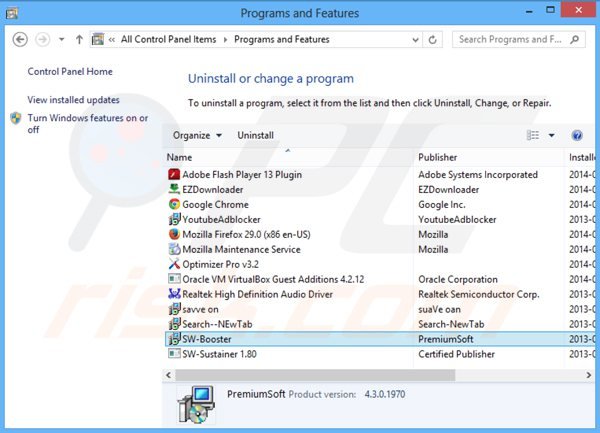
Task: Select Oracle VM VirtualBox Guest Additions 4.2.12
Action: pyautogui.click(x=273, y=279)
